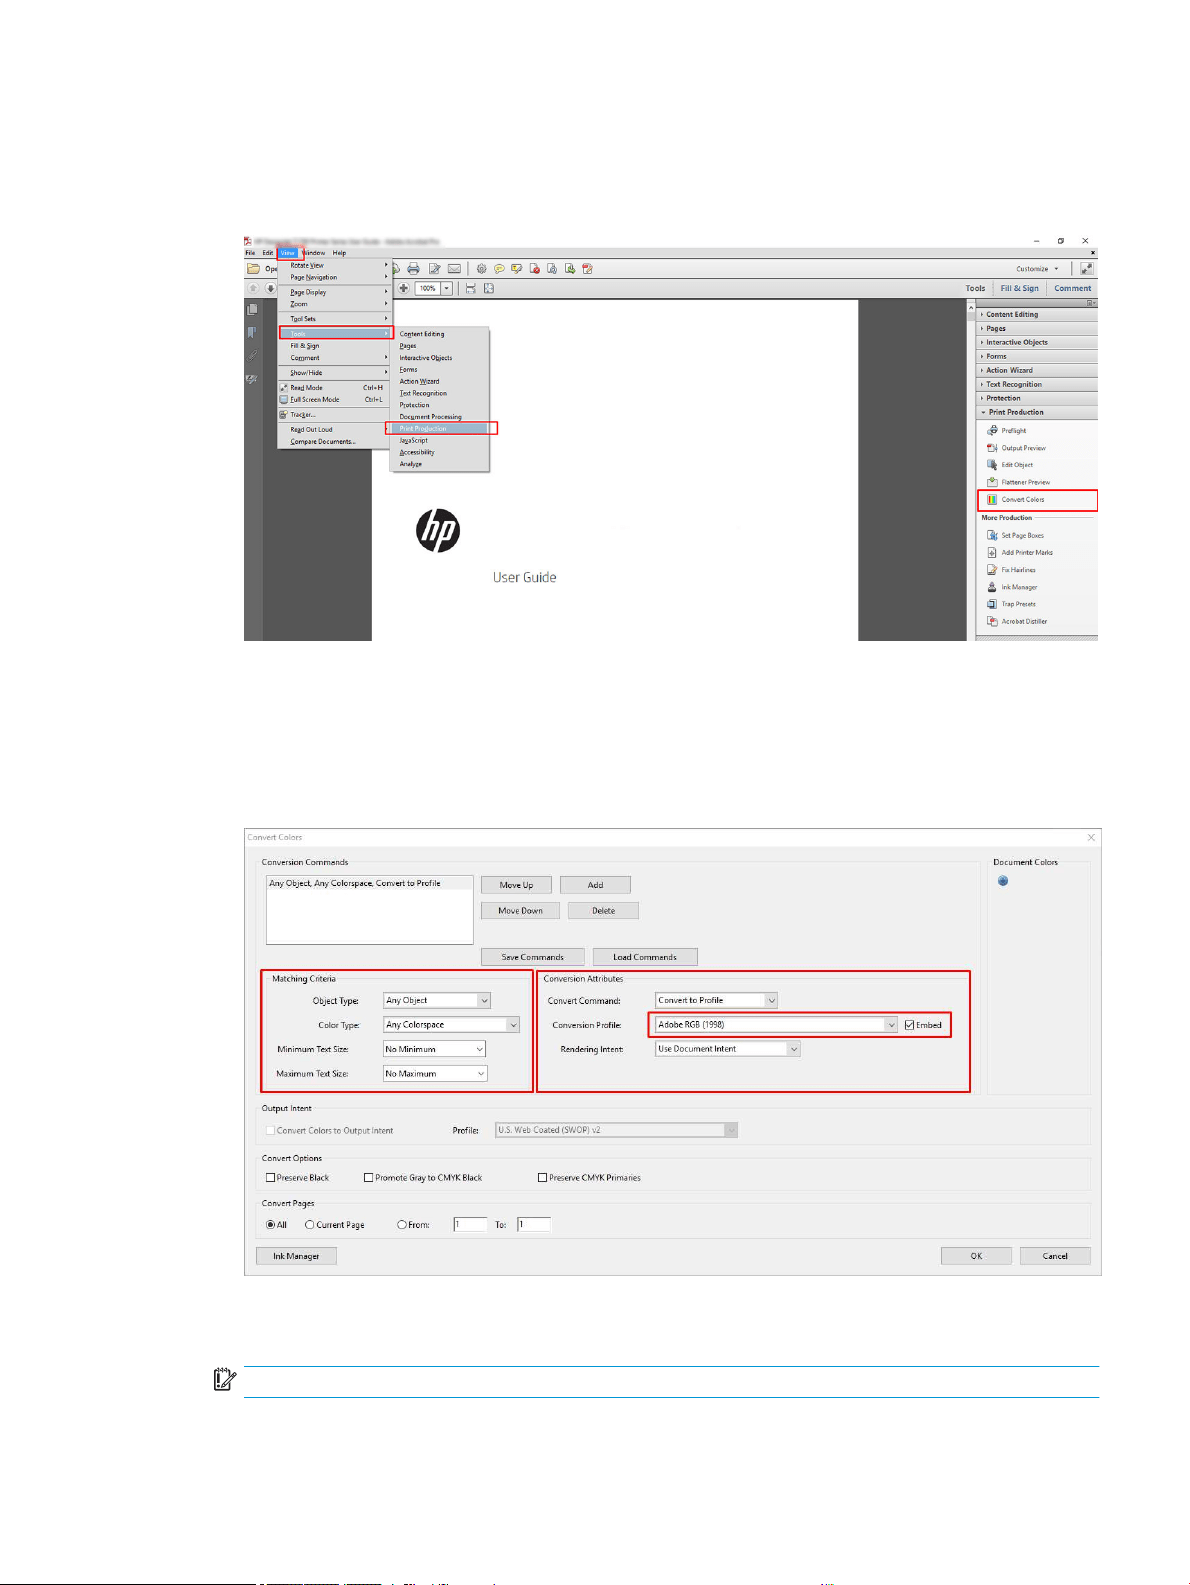
Task: Open the Help menu
Action: click(340, 253)
